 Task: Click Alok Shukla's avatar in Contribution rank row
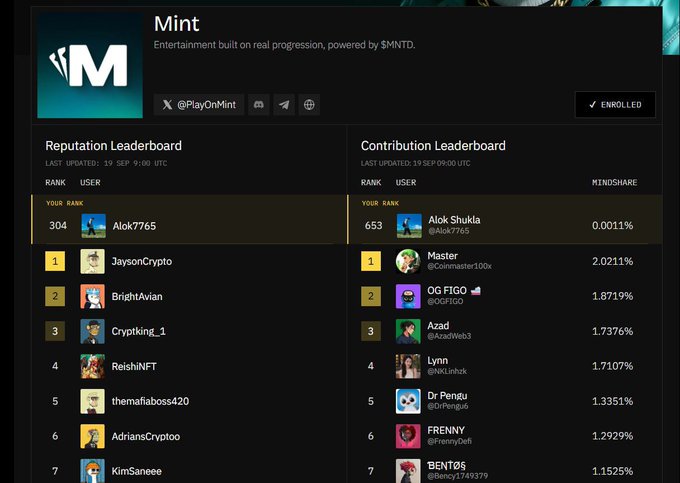coord(409,225)
